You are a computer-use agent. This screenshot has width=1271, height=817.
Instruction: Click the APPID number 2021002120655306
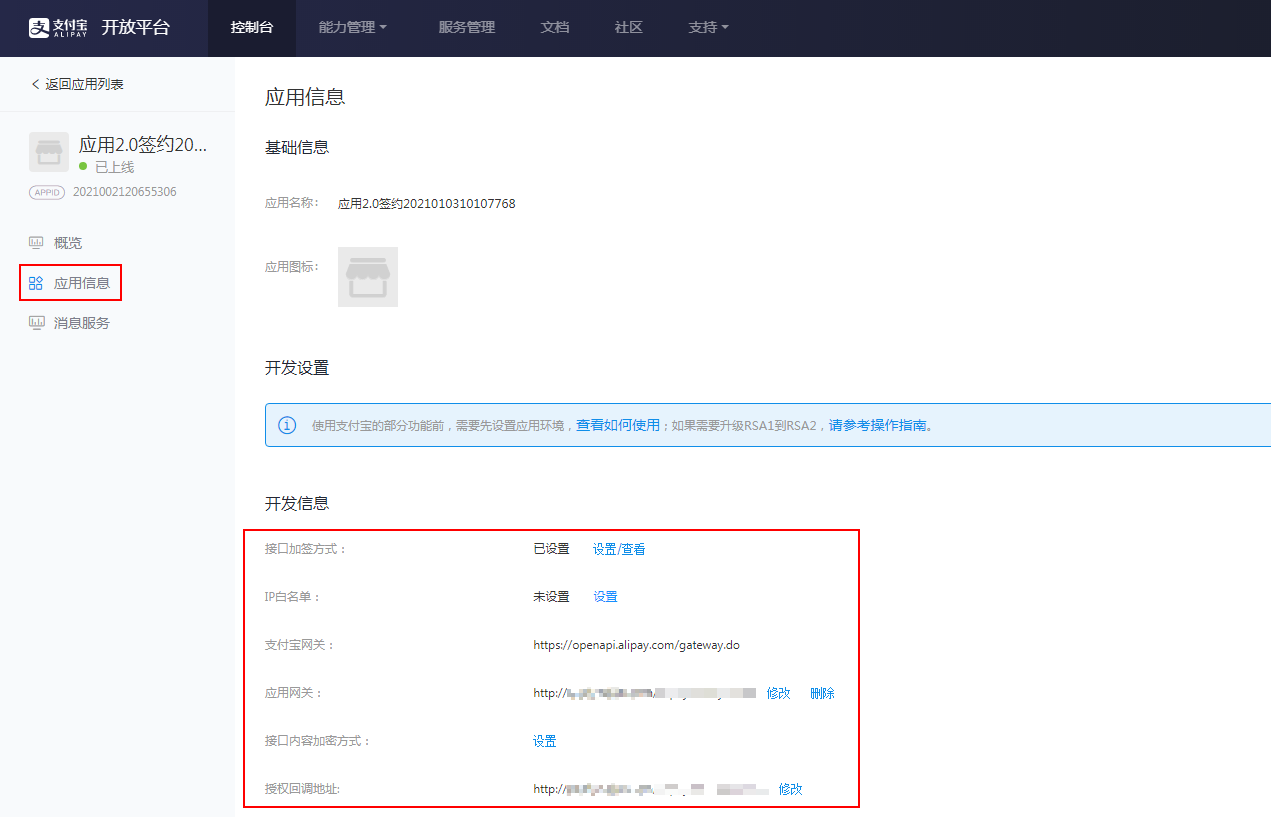point(125,192)
